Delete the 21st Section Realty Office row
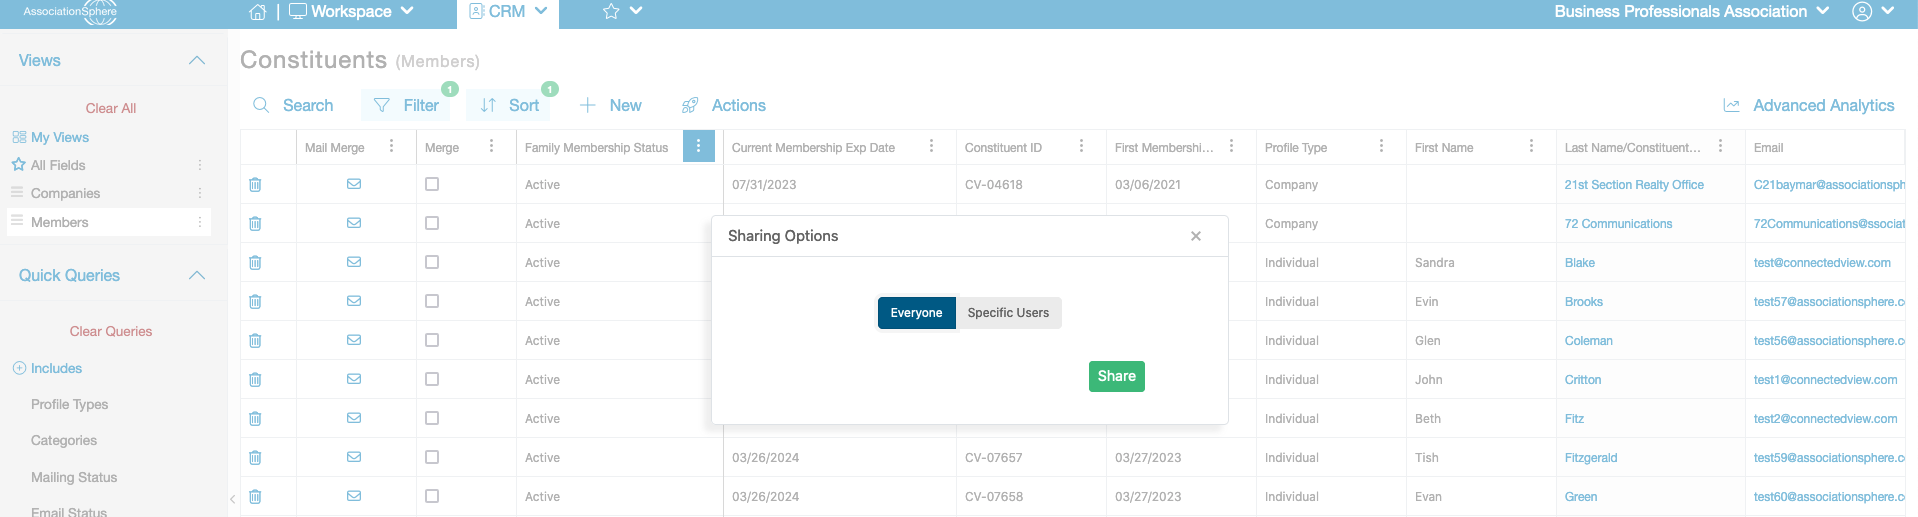Screen dimensions: 1918x517 255,185
